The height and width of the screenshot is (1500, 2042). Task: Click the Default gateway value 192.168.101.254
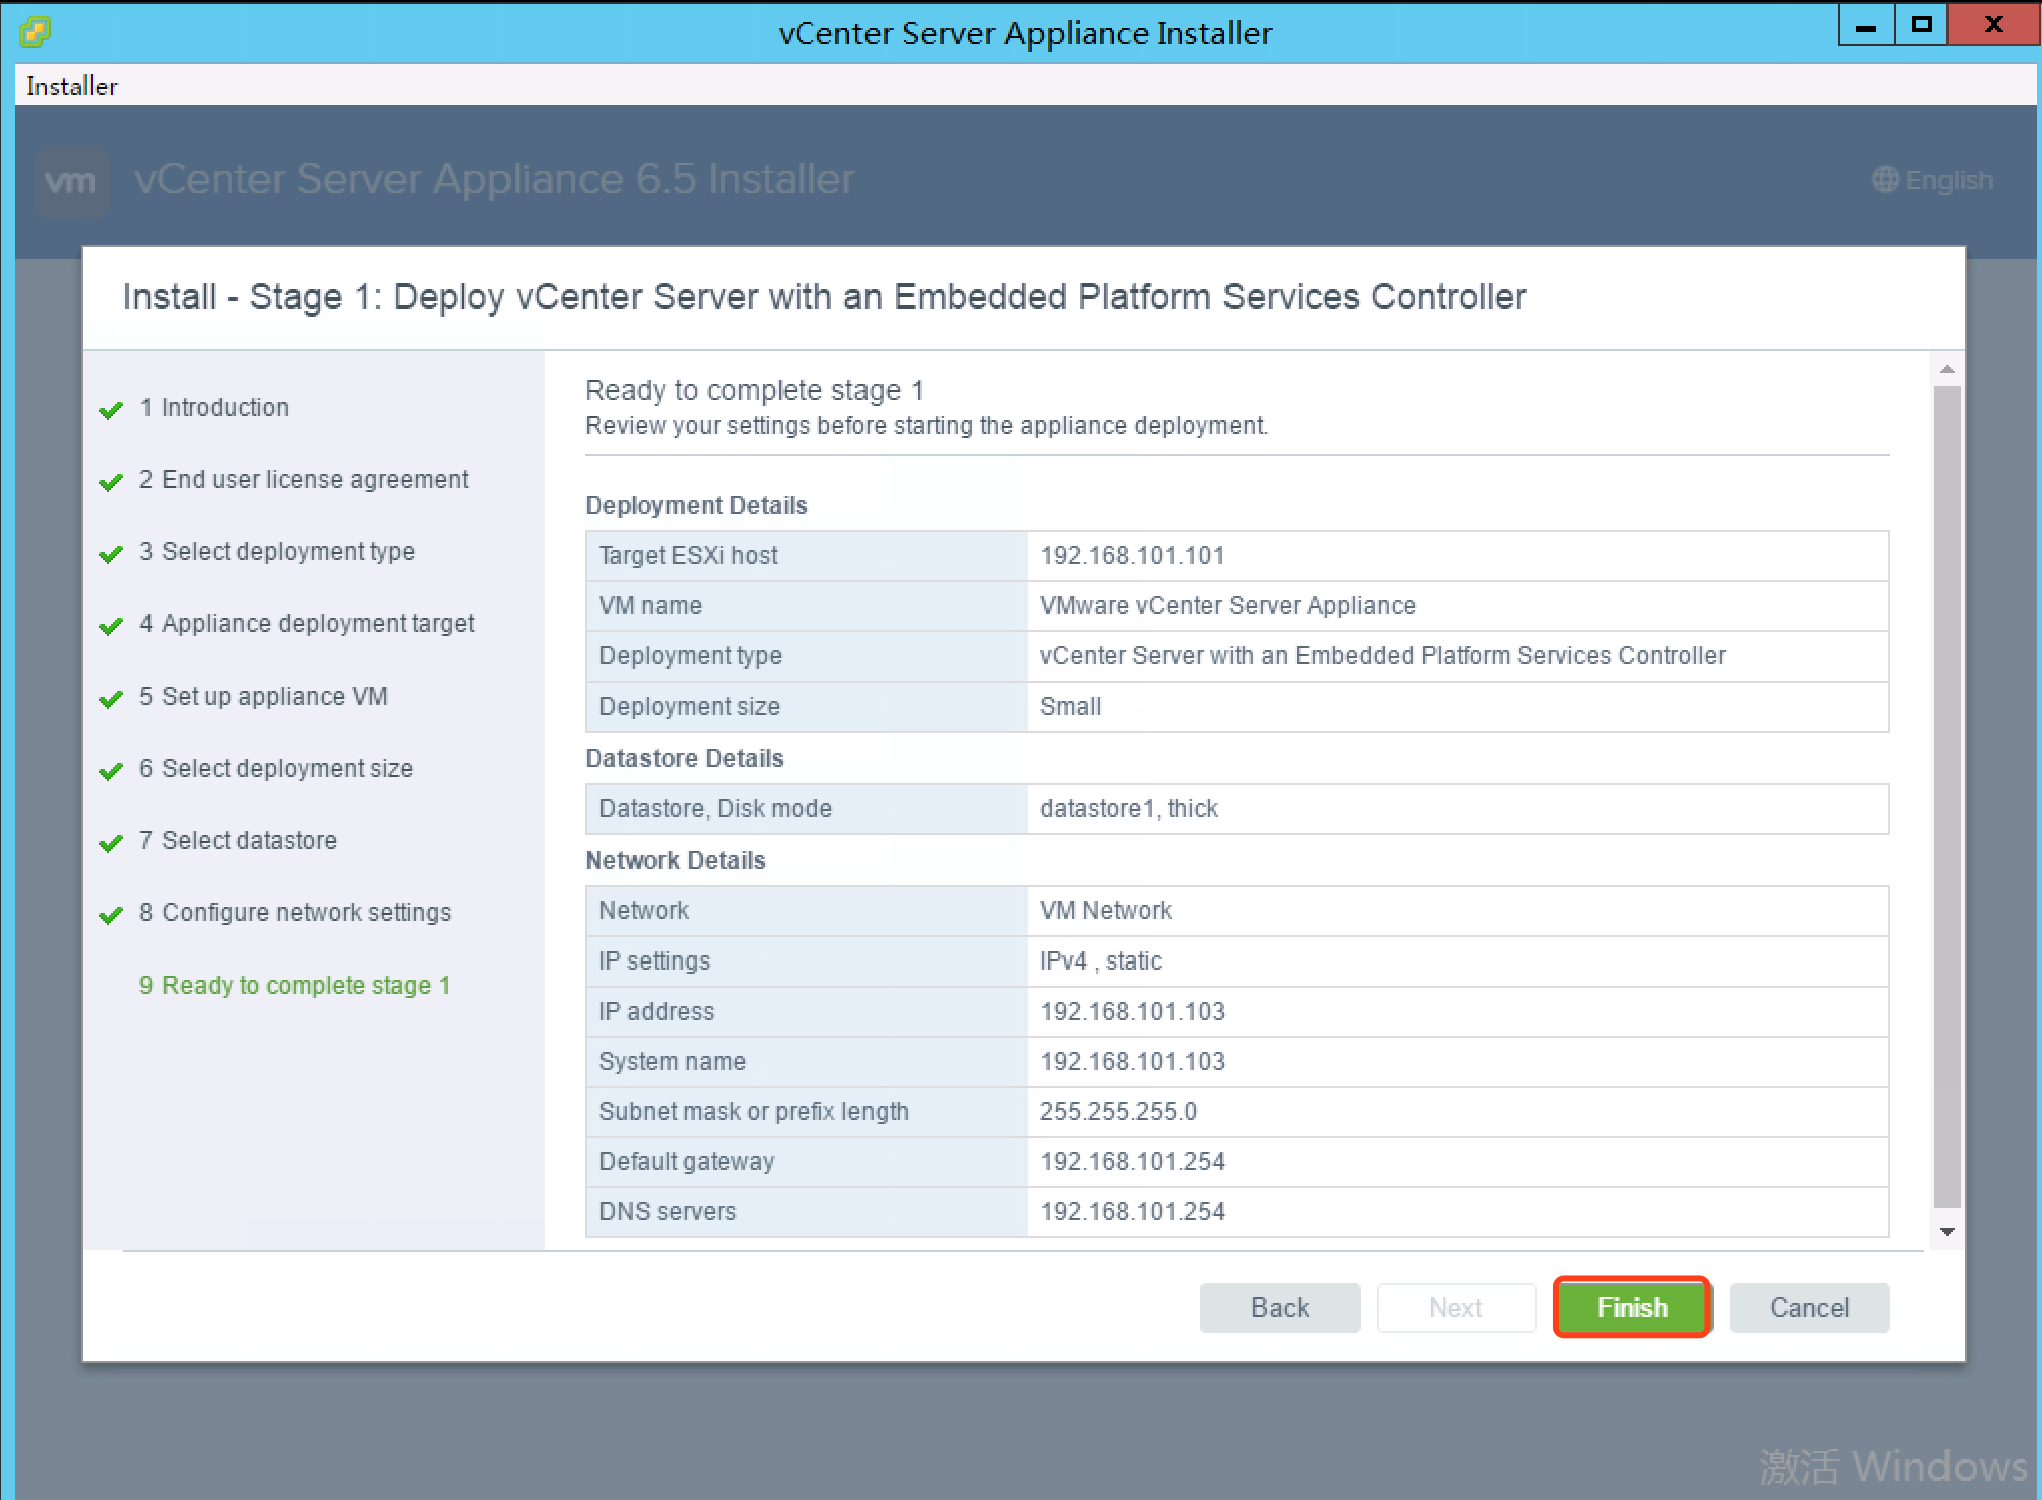[x=1132, y=1161]
